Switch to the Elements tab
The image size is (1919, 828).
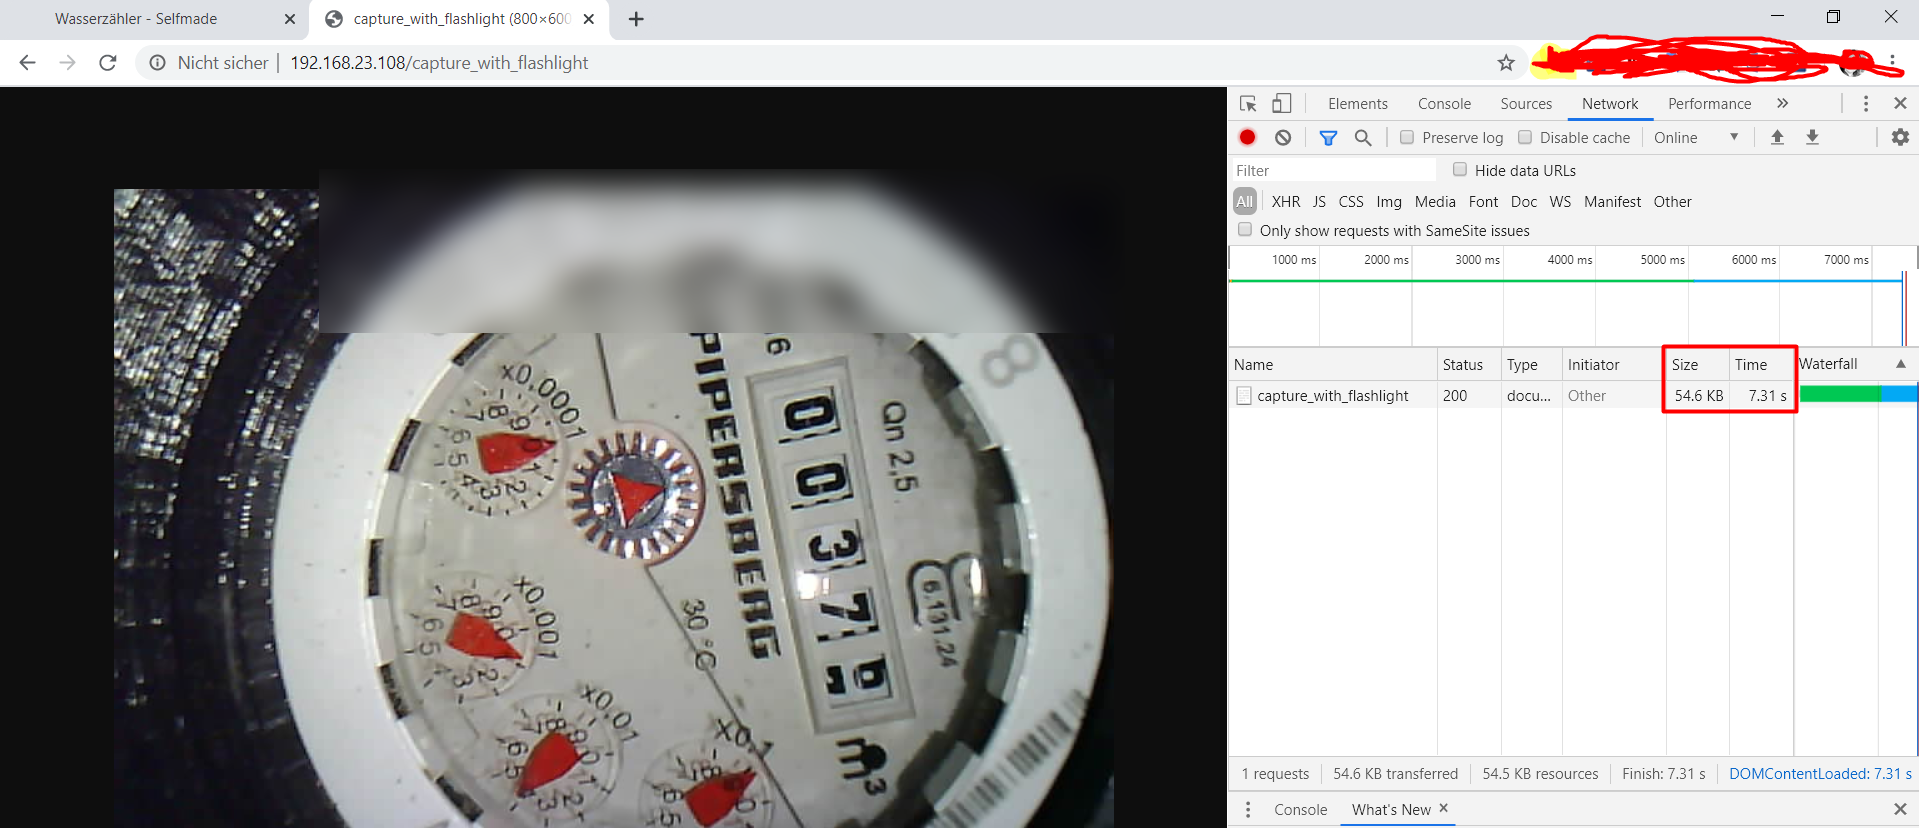(1358, 103)
